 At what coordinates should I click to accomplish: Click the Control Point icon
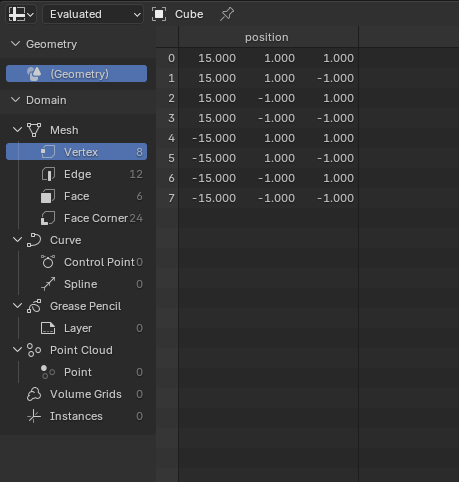click(48, 262)
